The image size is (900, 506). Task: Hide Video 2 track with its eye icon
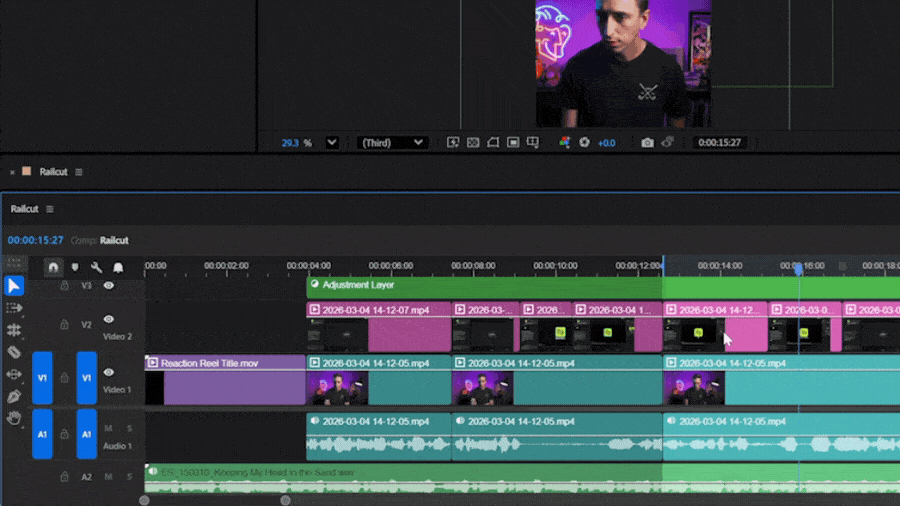pos(108,319)
